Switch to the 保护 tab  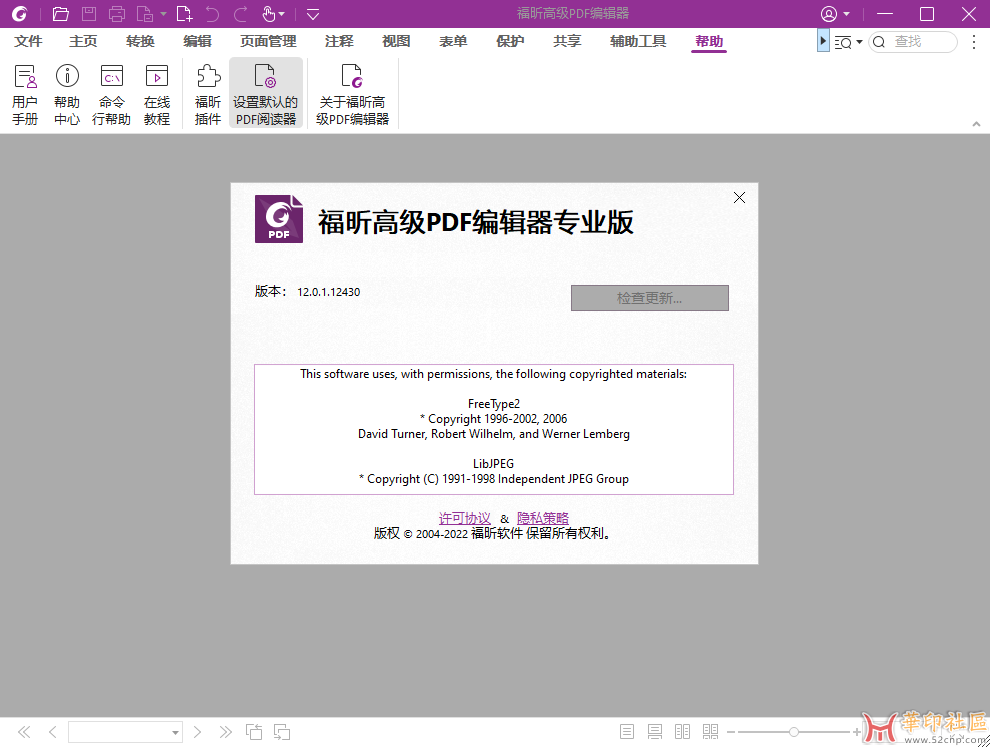[510, 41]
